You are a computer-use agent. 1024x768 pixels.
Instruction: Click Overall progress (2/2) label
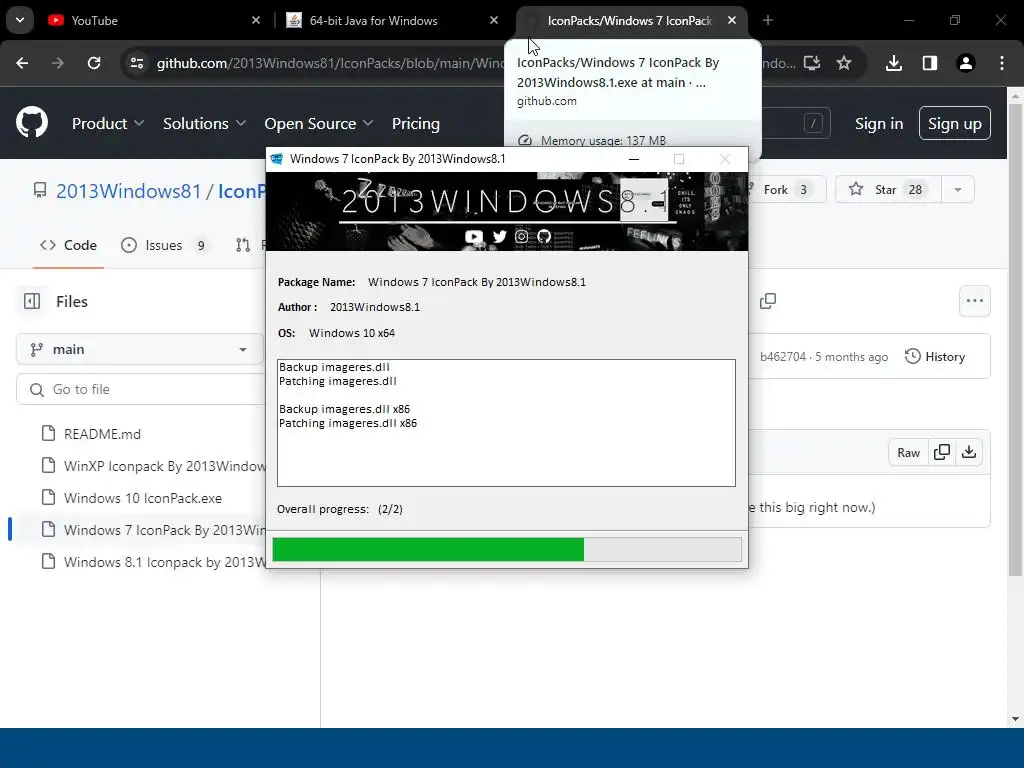click(x=340, y=509)
